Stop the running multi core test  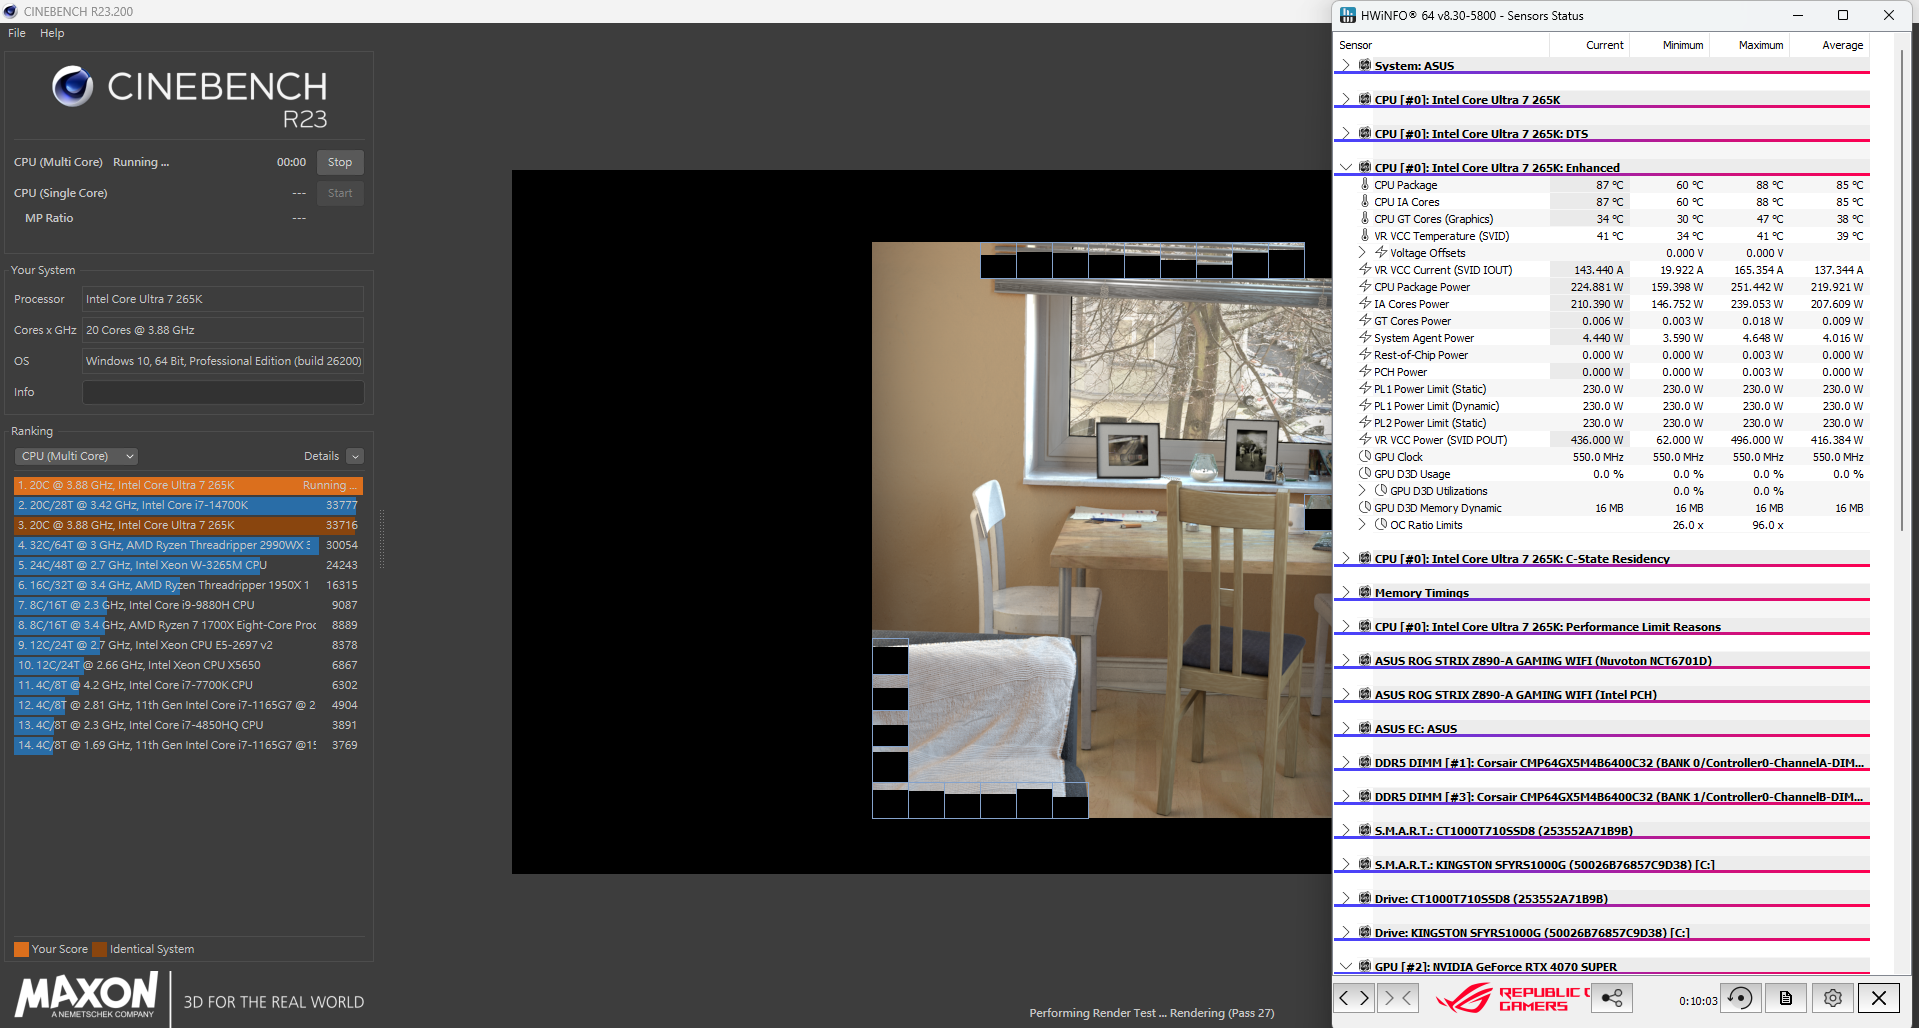(340, 162)
